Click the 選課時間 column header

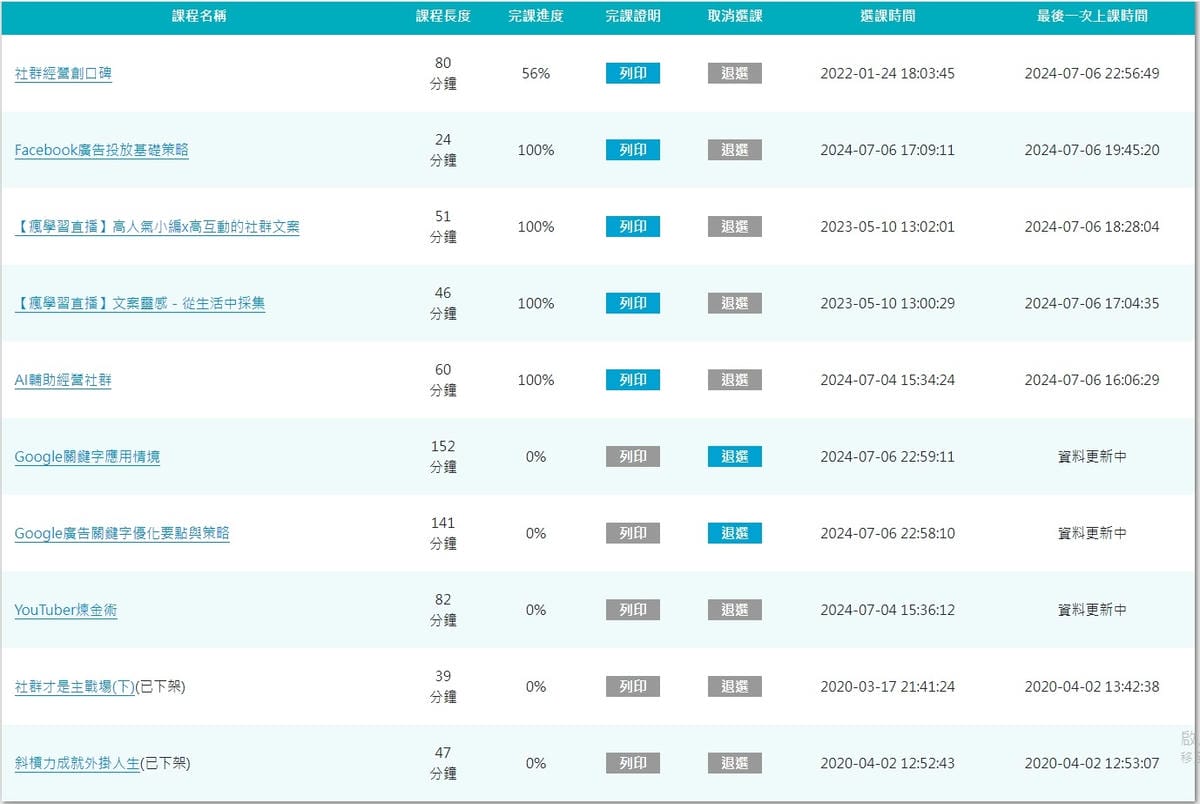[x=887, y=17]
